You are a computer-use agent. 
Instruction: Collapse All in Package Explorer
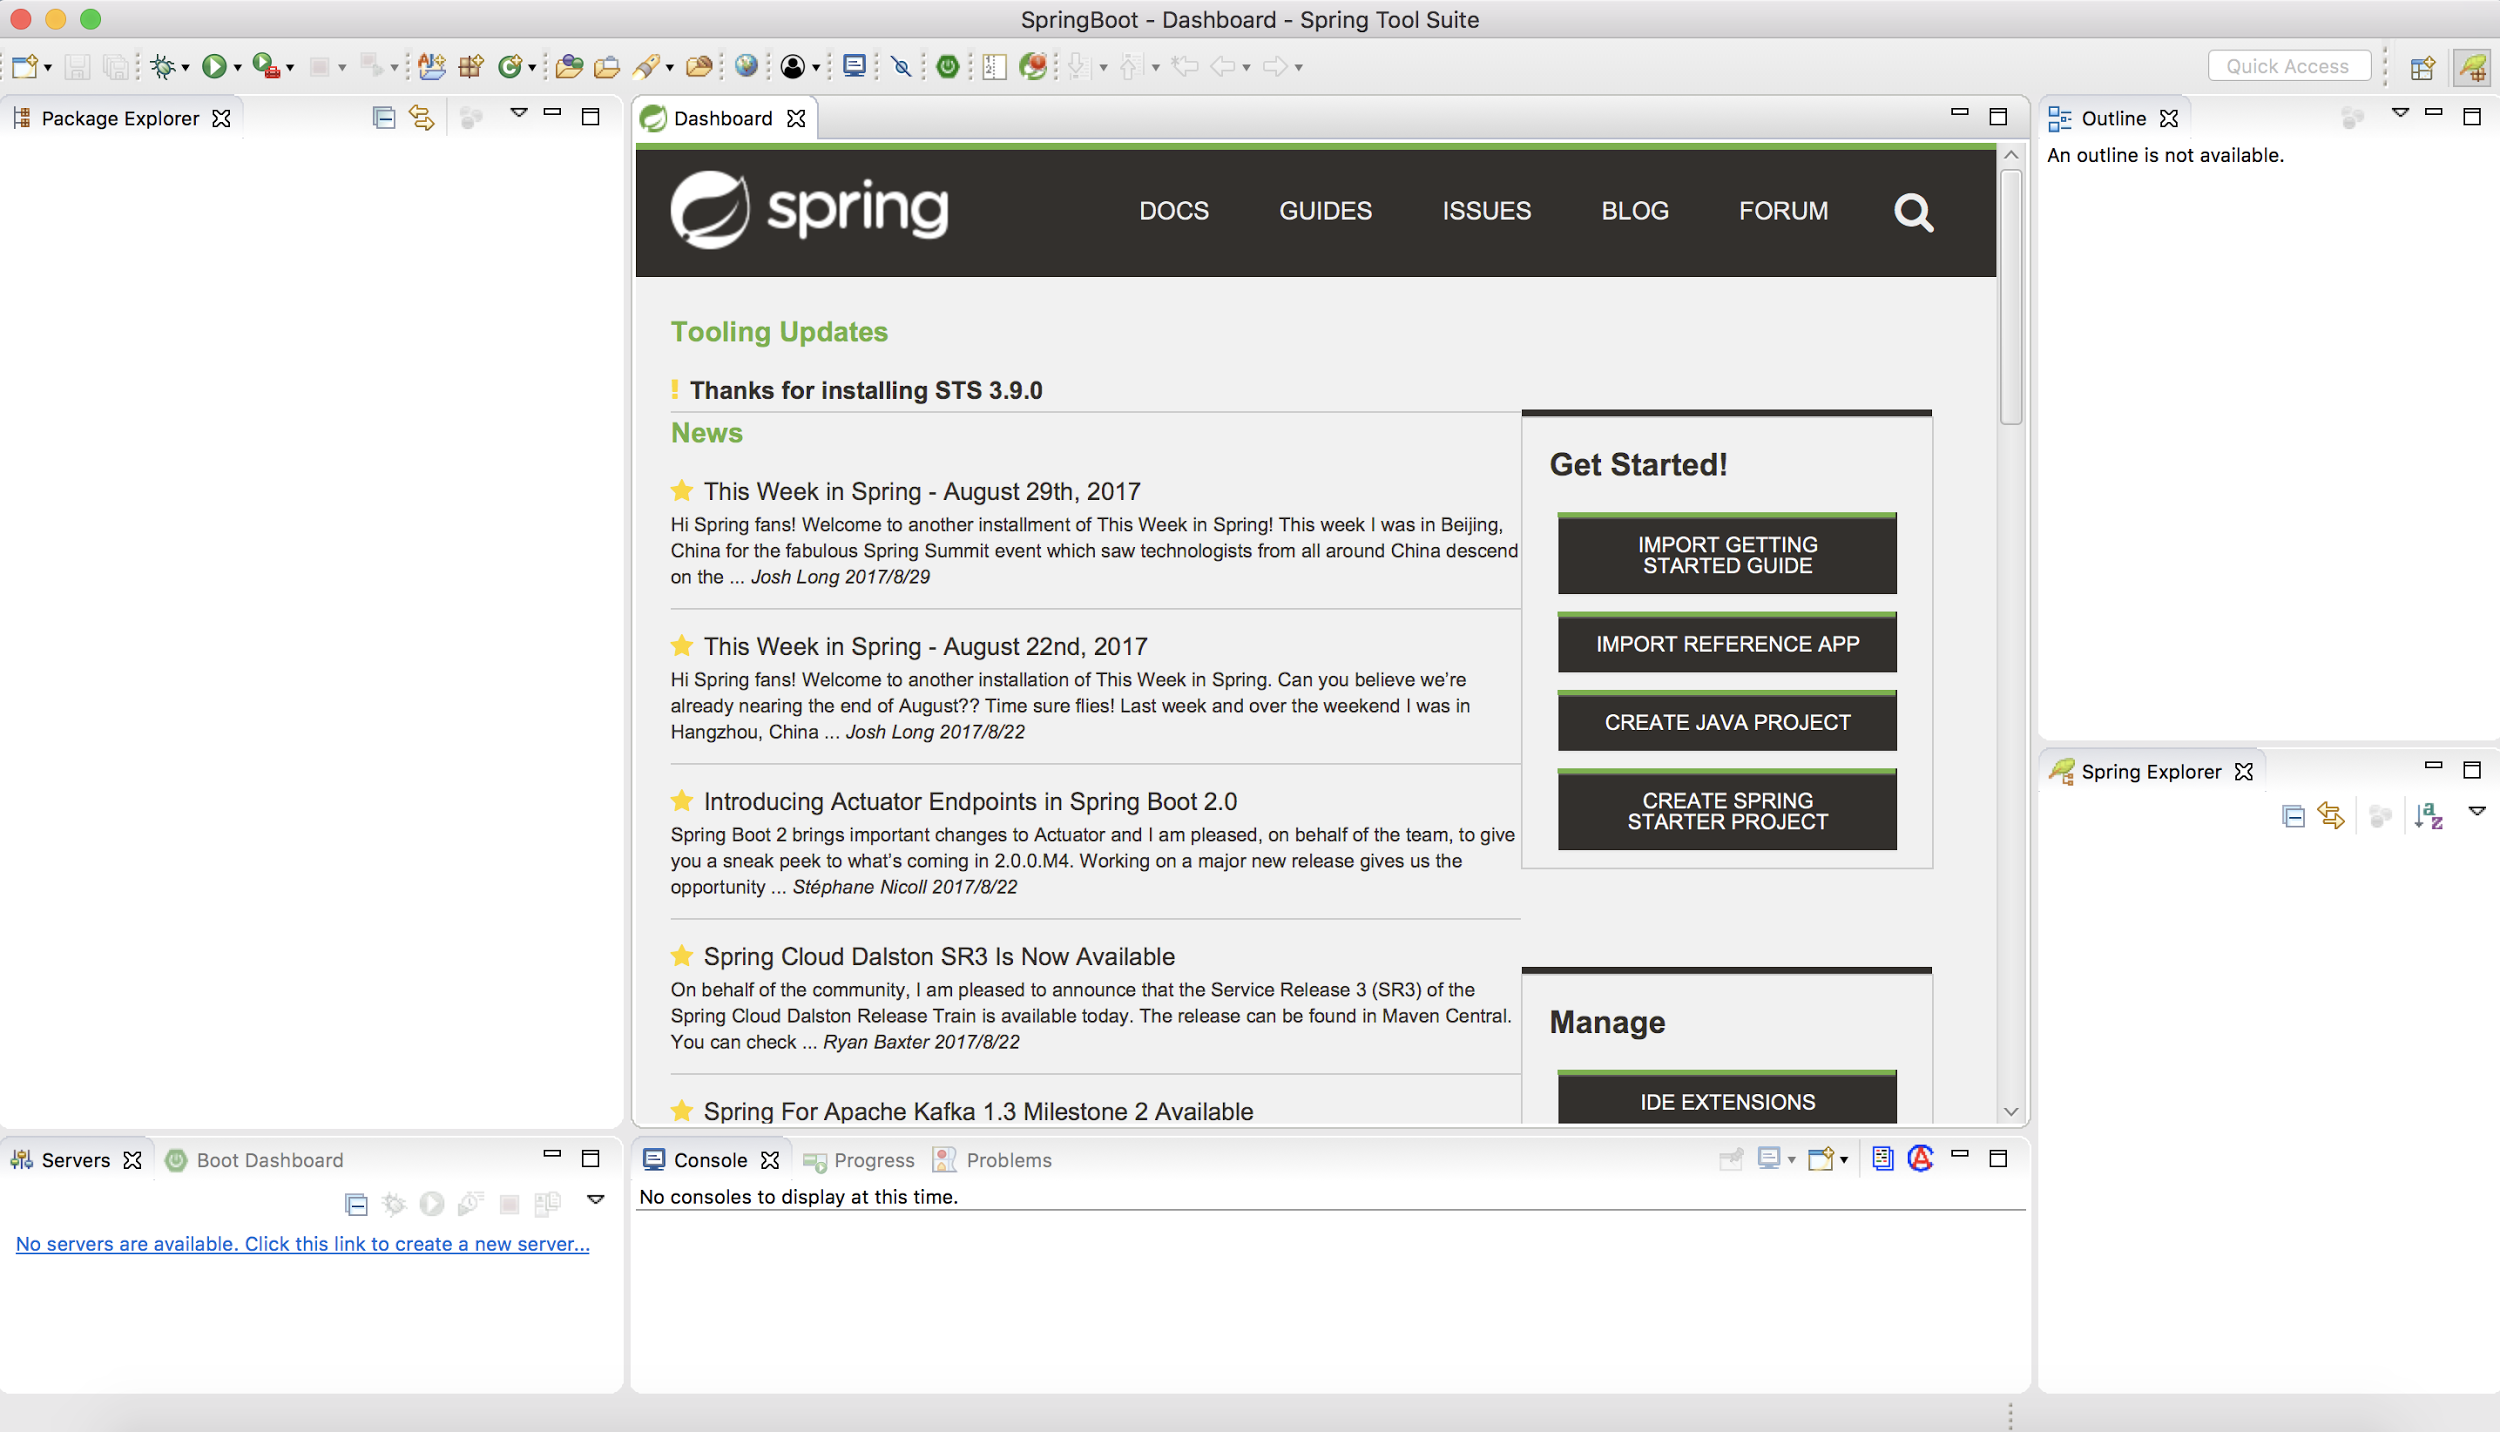pos(384,118)
